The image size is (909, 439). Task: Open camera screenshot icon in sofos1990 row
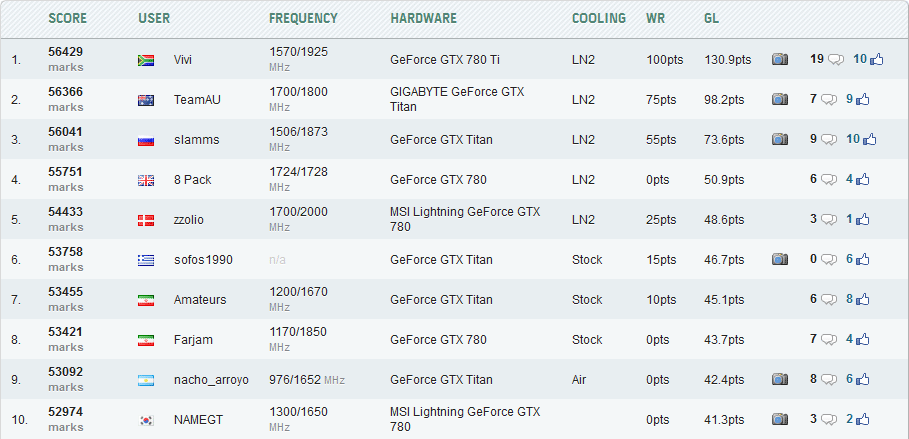point(780,259)
